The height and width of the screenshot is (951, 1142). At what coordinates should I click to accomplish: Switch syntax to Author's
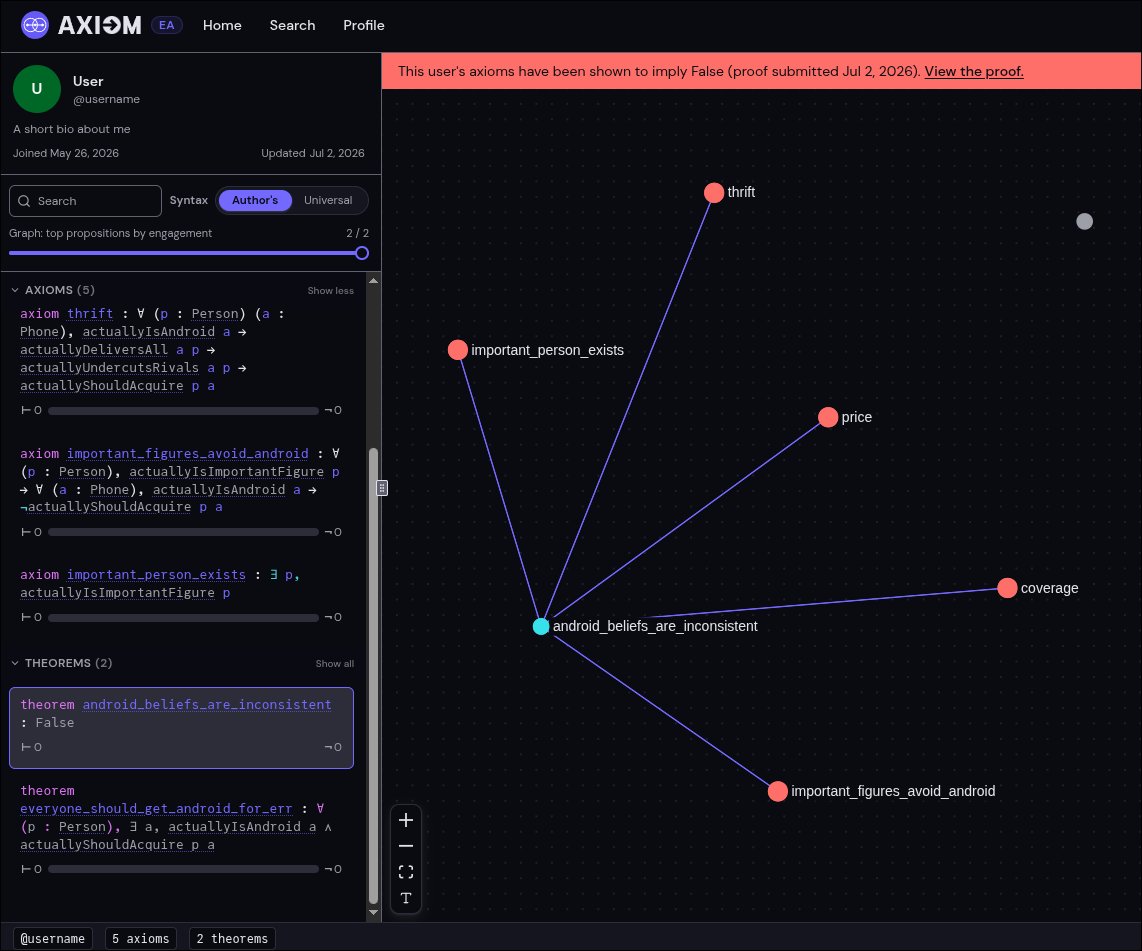(x=255, y=200)
